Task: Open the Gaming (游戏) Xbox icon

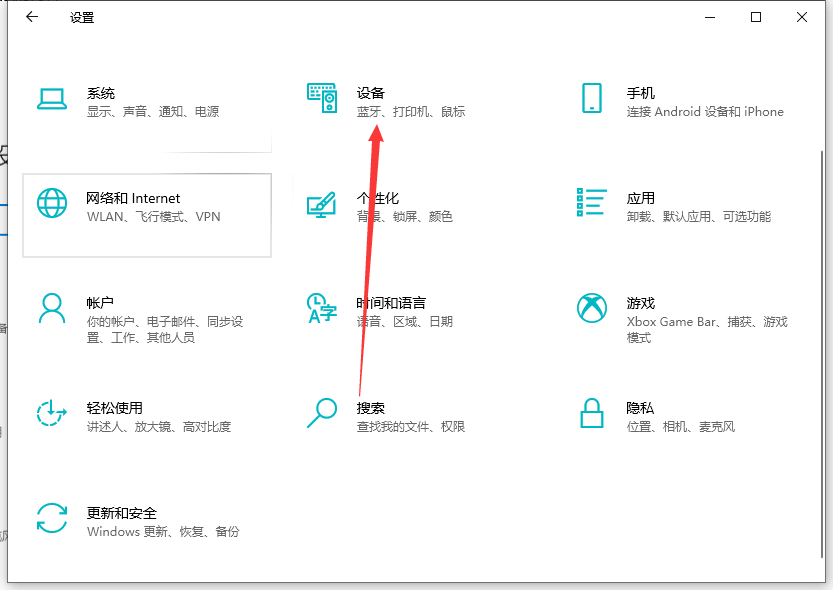Action: pos(592,308)
